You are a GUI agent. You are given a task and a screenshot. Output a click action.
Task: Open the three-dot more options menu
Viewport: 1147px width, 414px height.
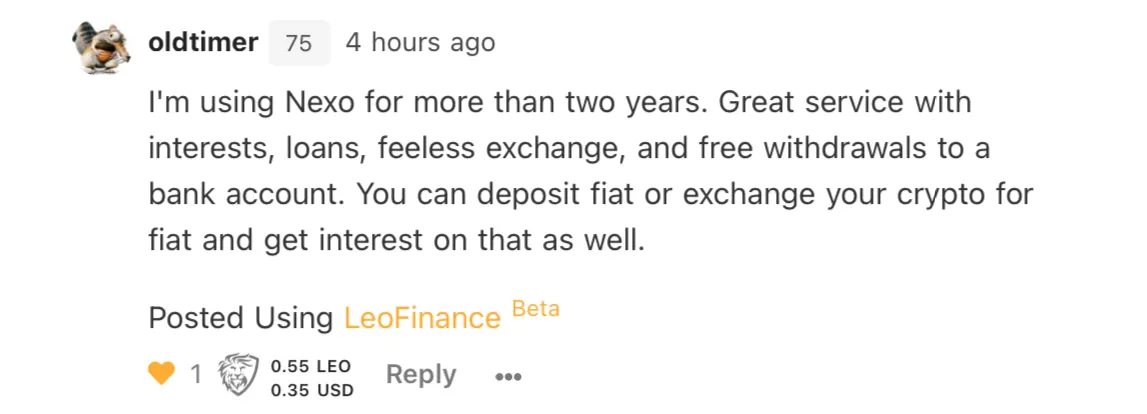pos(508,377)
